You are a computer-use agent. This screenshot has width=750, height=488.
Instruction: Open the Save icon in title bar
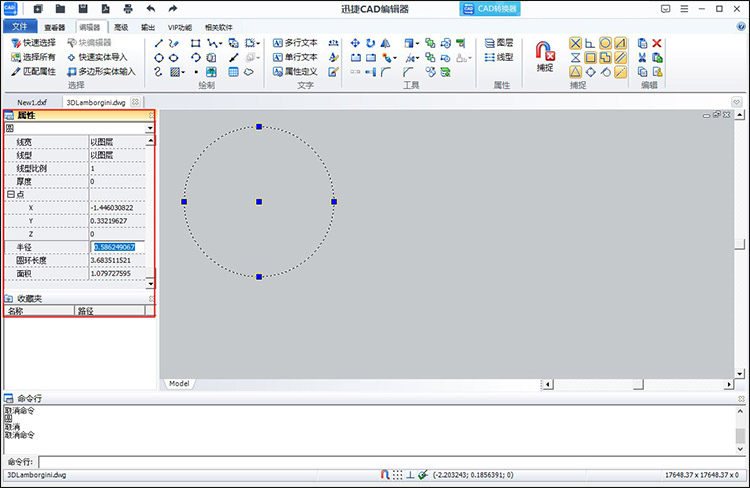[83, 8]
